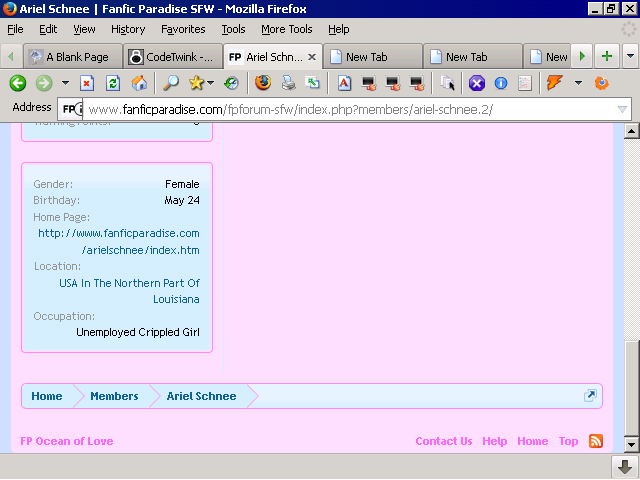640x480 pixels.
Task: Open the History menu
Action: [128, 29]
